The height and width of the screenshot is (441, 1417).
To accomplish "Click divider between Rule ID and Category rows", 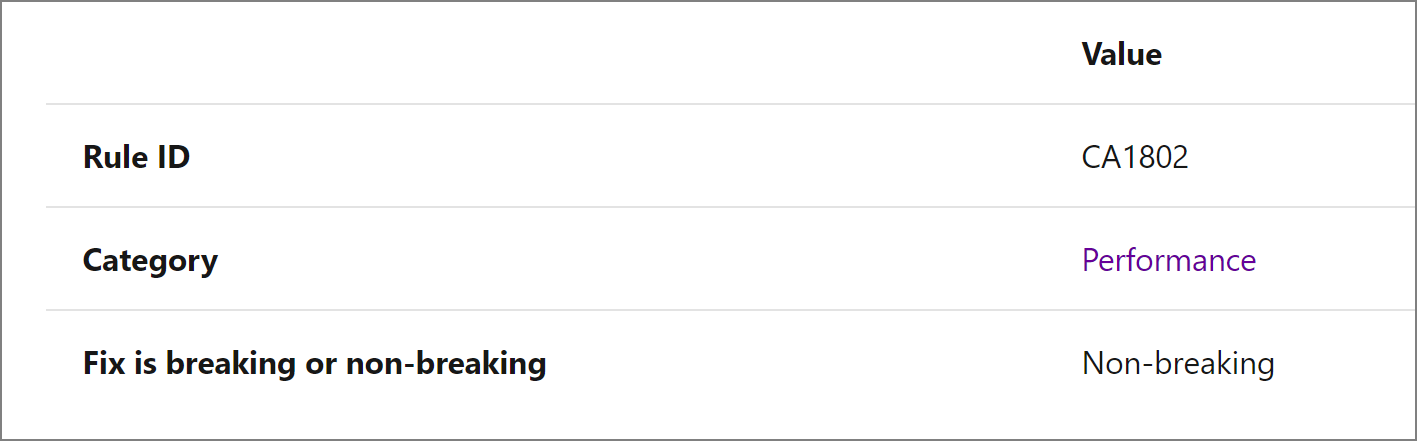I will tap(730, 207).
